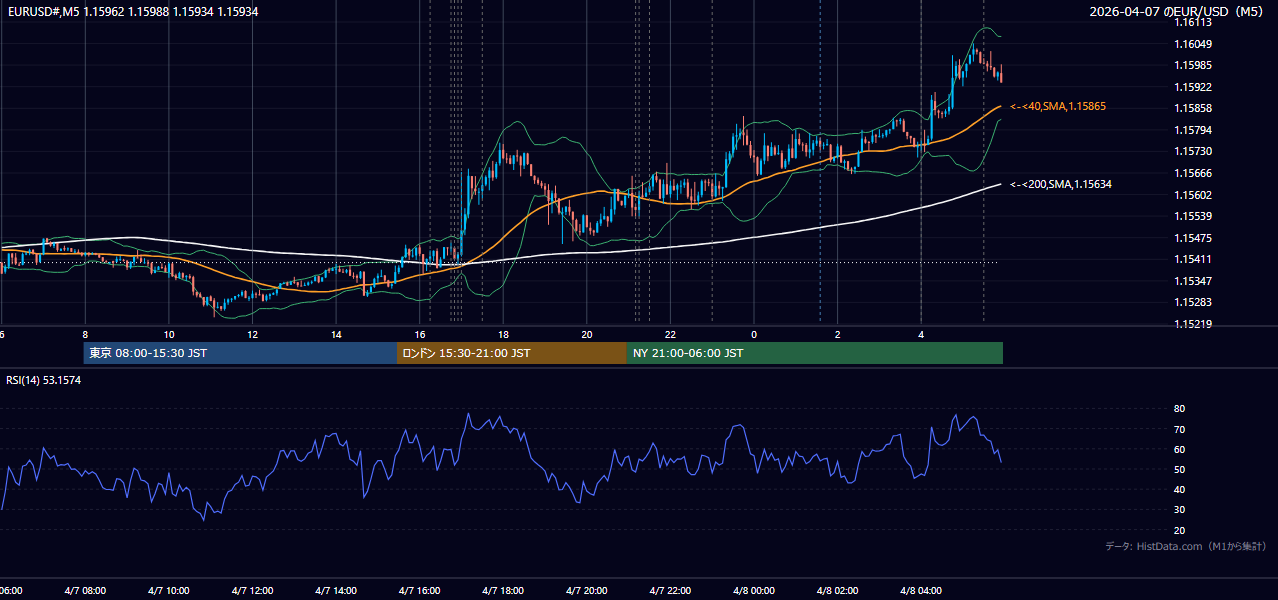Click price level 1.16049 on the price axis
The height and width of the screenshot is (600, 1278).
coord(1192,44)
